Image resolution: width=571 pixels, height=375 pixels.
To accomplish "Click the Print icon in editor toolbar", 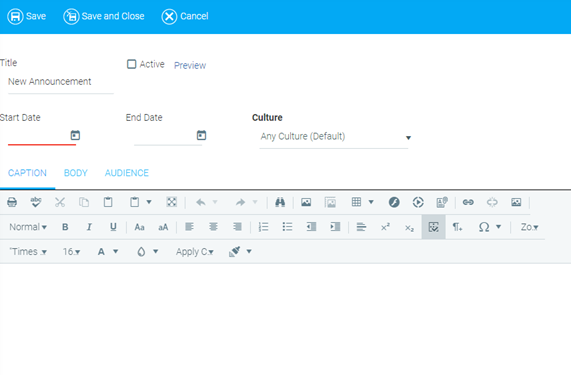I will 12,202.
